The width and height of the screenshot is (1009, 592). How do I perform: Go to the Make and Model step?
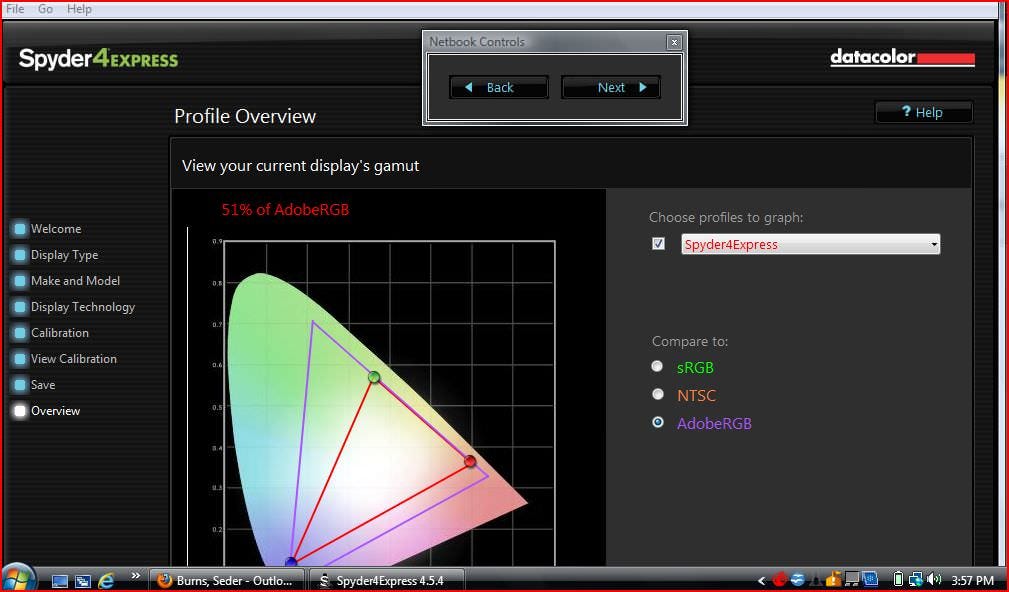click(x=75, y=281)
